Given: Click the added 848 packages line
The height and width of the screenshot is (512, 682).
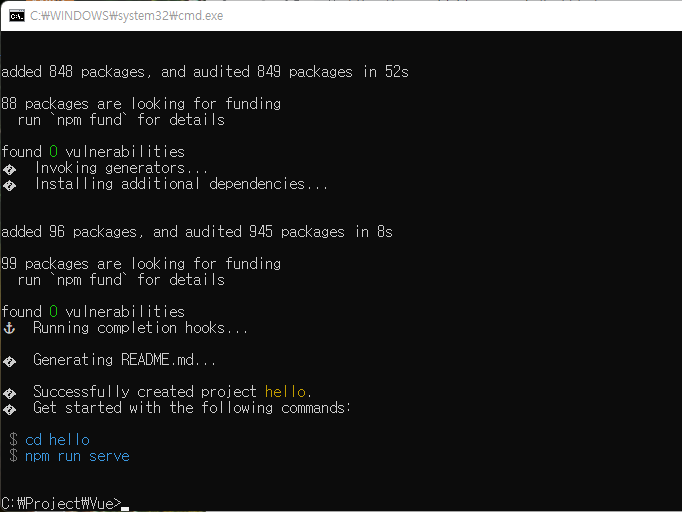Looking at the screenshot, I should [x=204, y=72].
